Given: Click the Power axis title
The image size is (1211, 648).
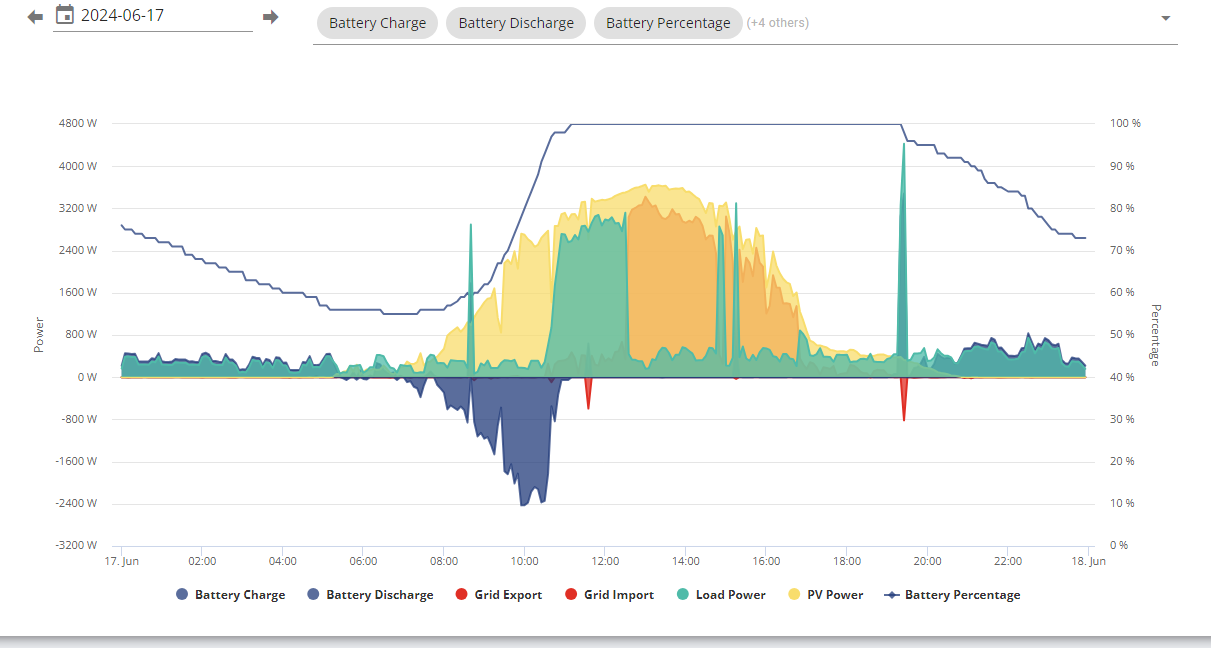Looking at the screenshot, I should click(x=39, y=334).
